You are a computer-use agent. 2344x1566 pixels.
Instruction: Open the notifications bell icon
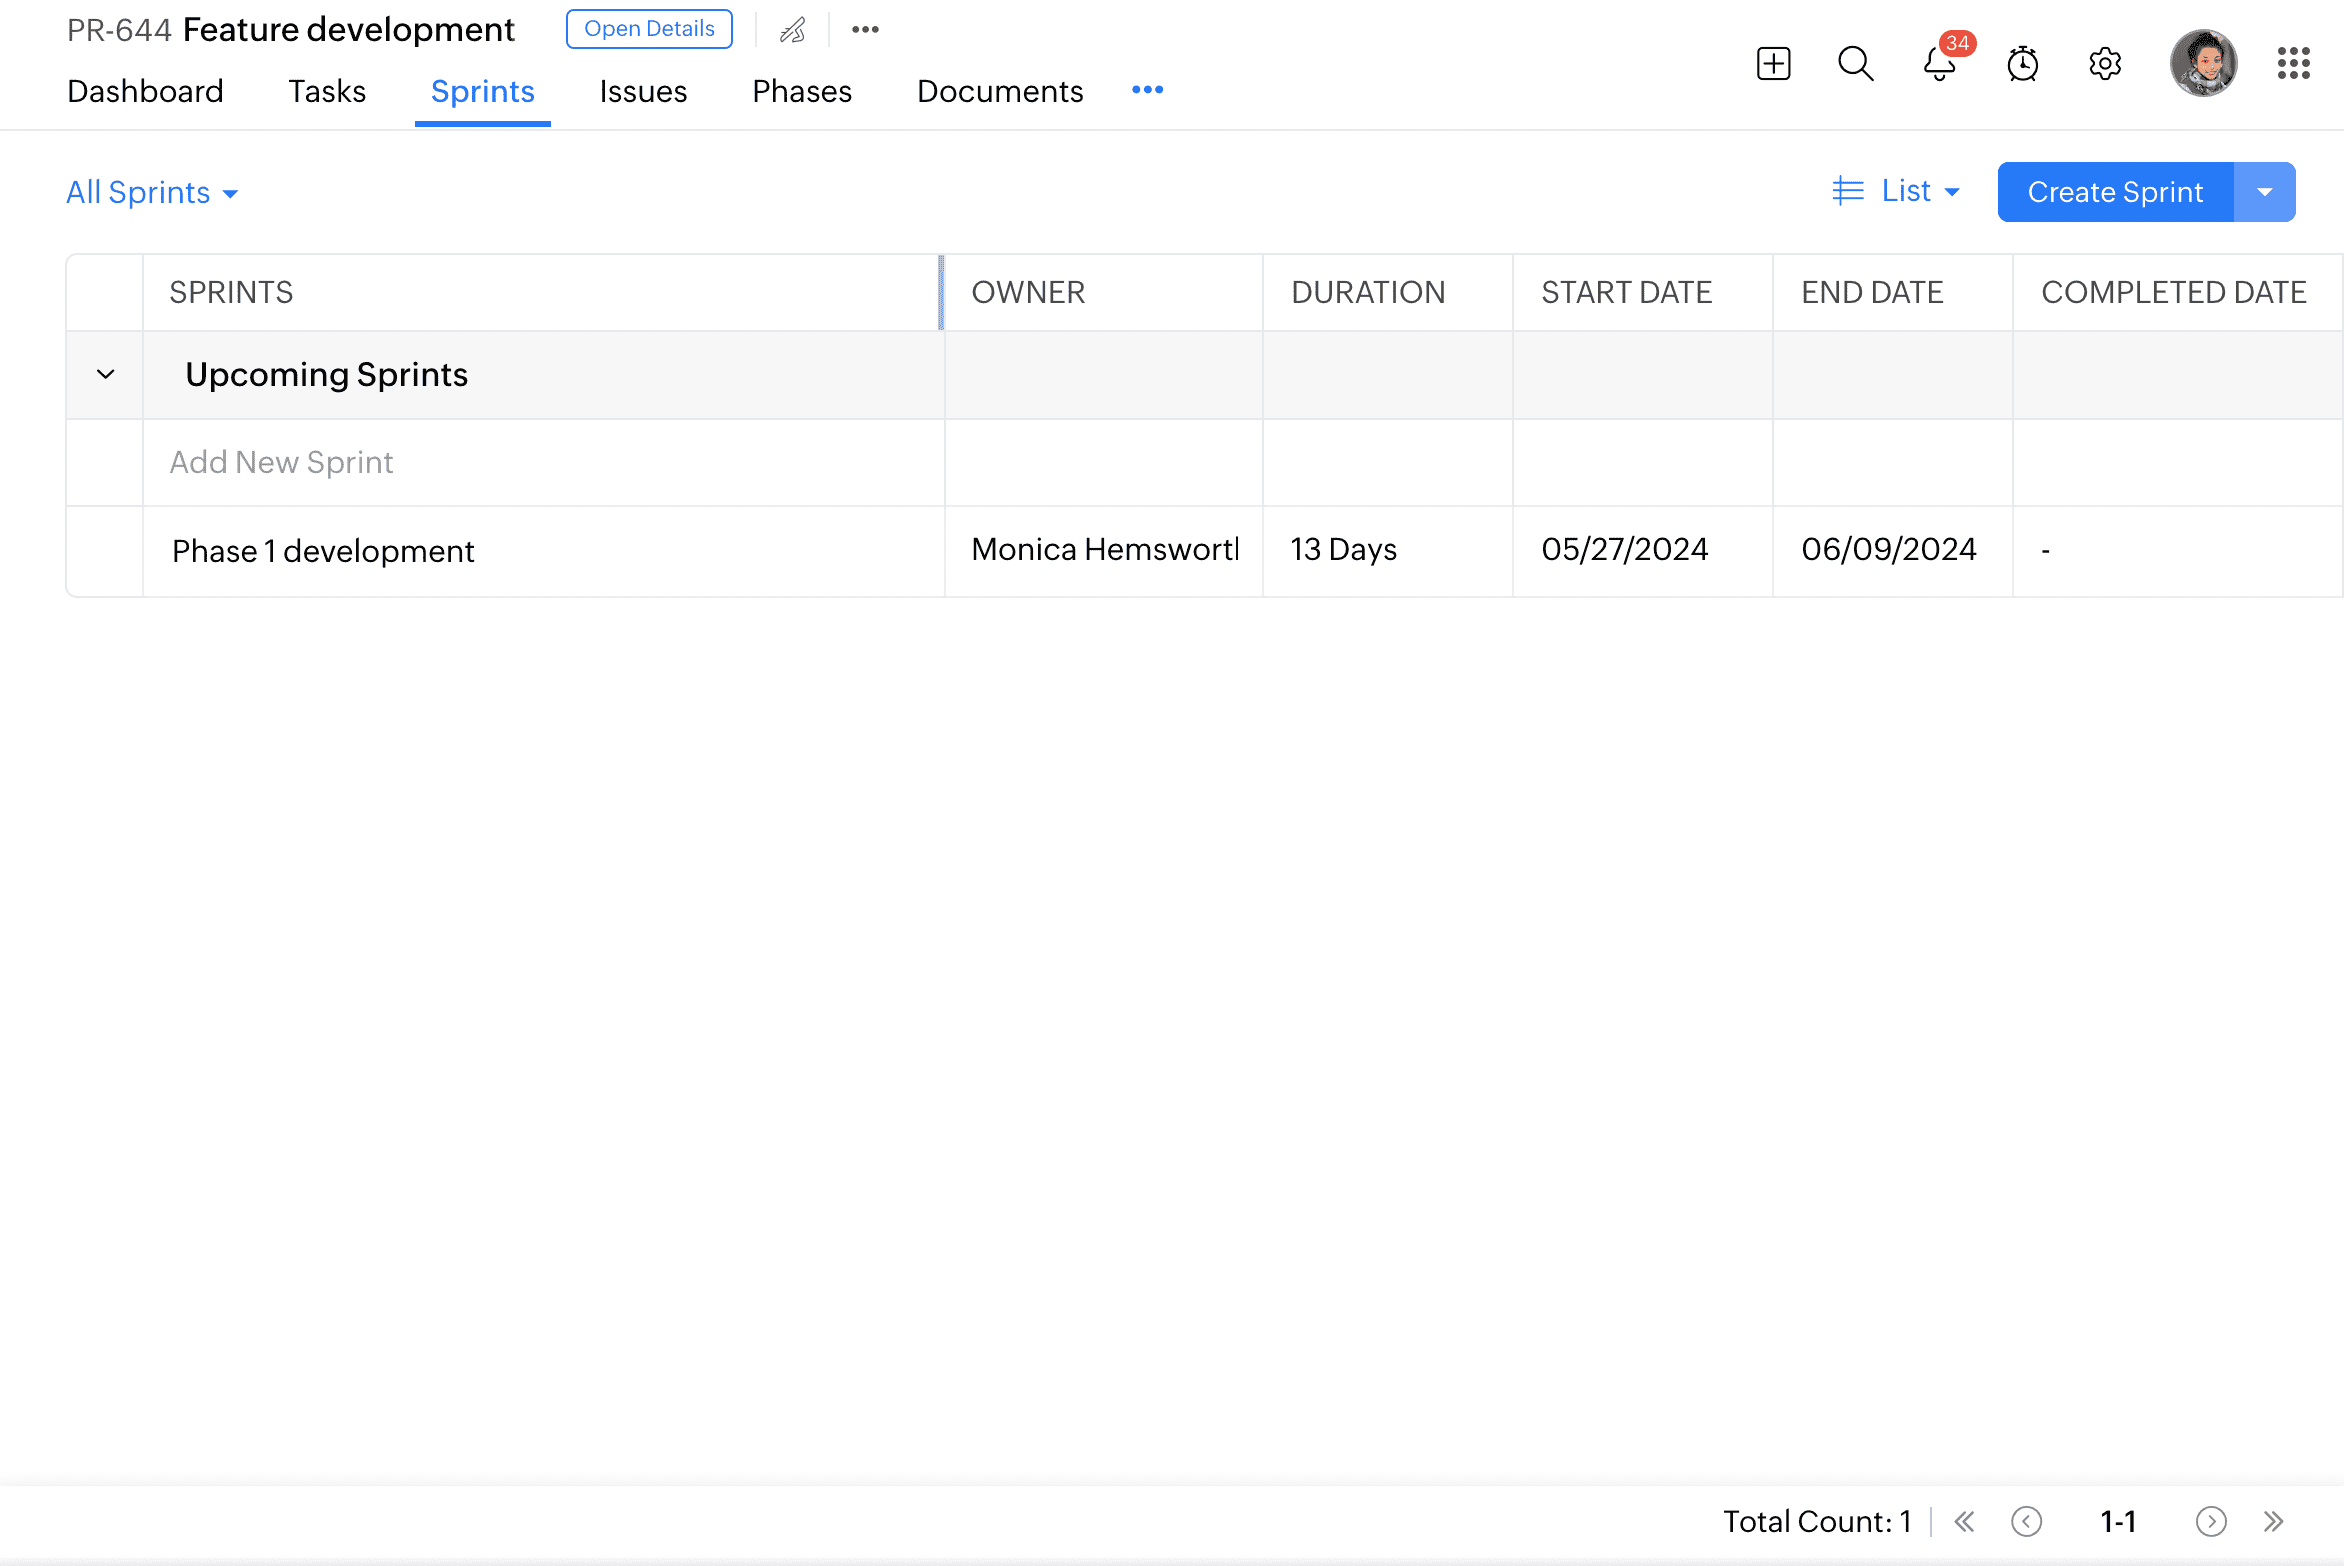pos(1939,64)
